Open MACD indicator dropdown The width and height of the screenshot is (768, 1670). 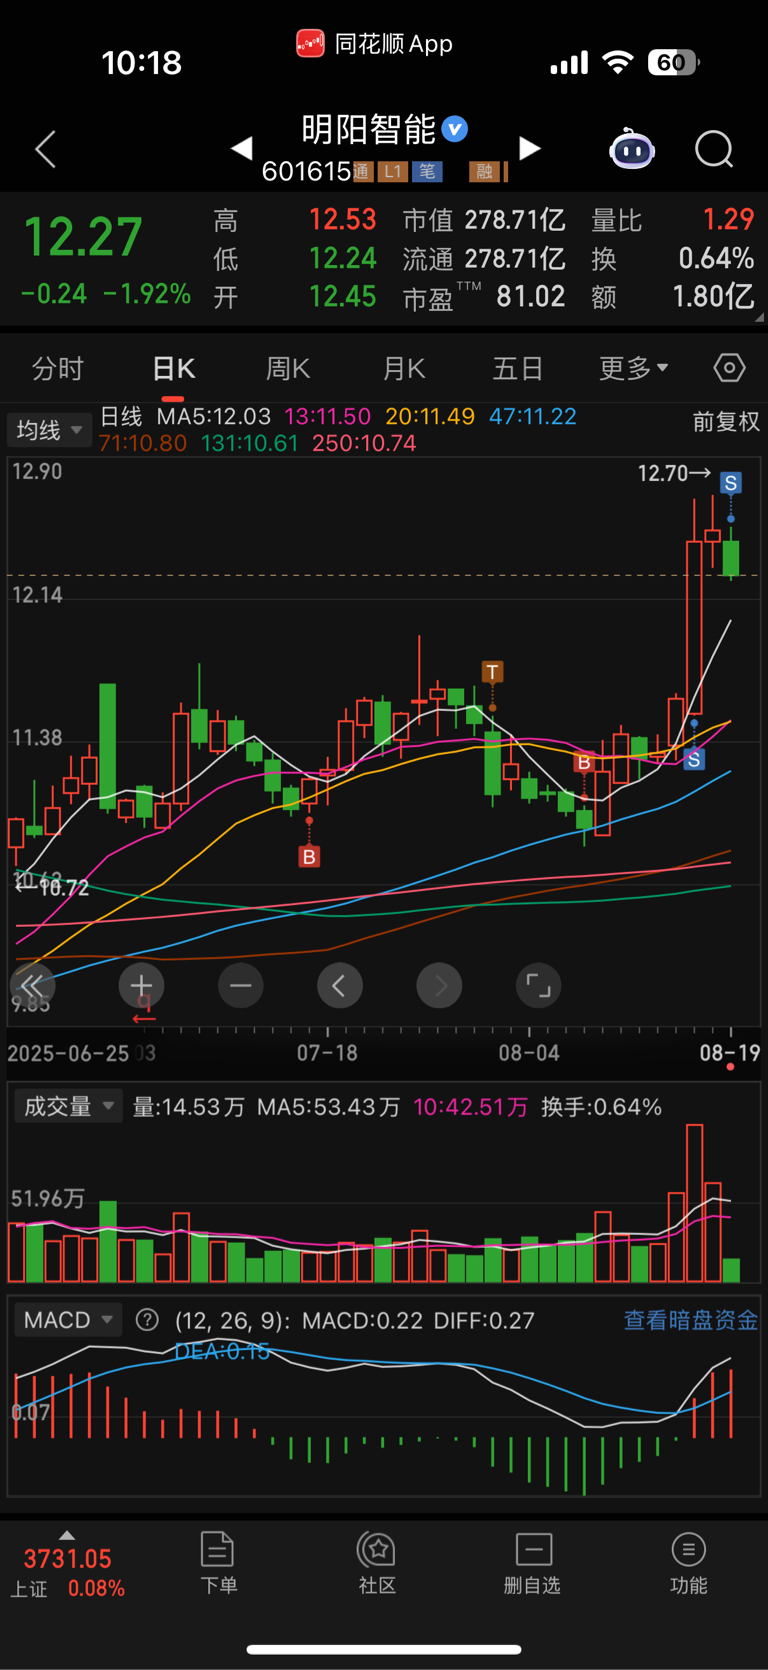(x=68, y=1320)
